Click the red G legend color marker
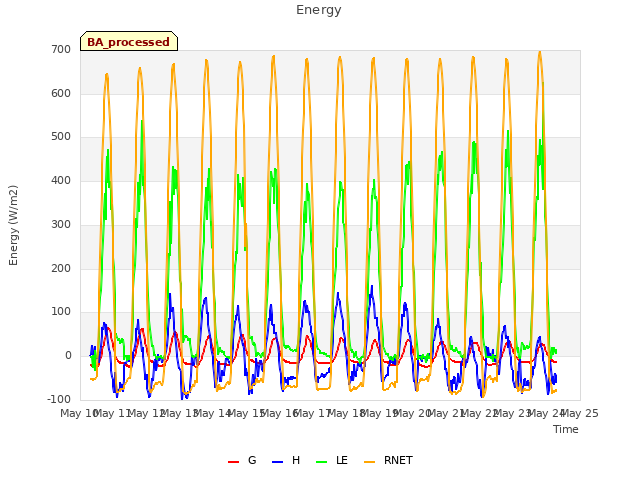 point(233,462)
